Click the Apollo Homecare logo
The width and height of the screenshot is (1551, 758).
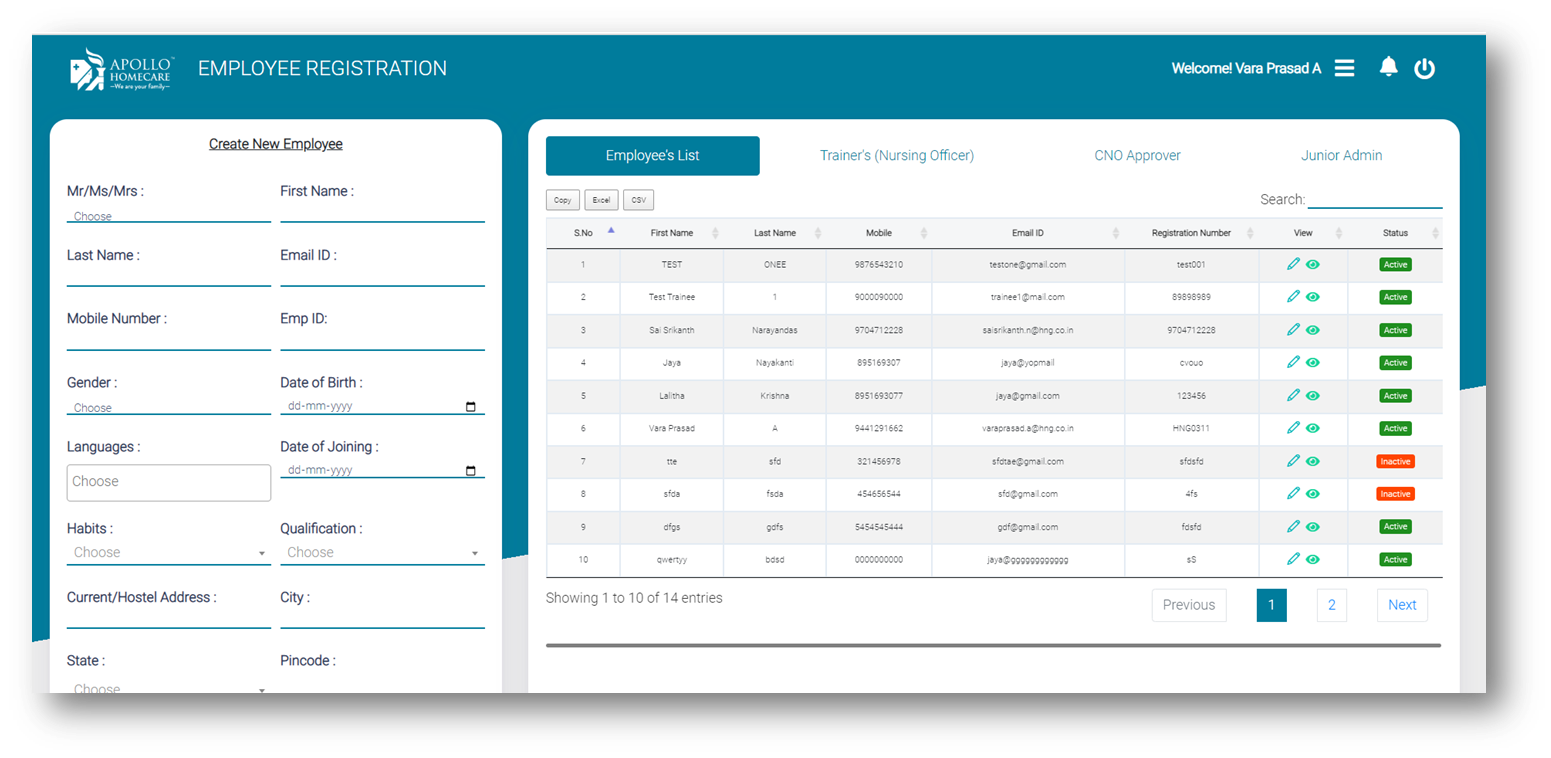(120, 67)
